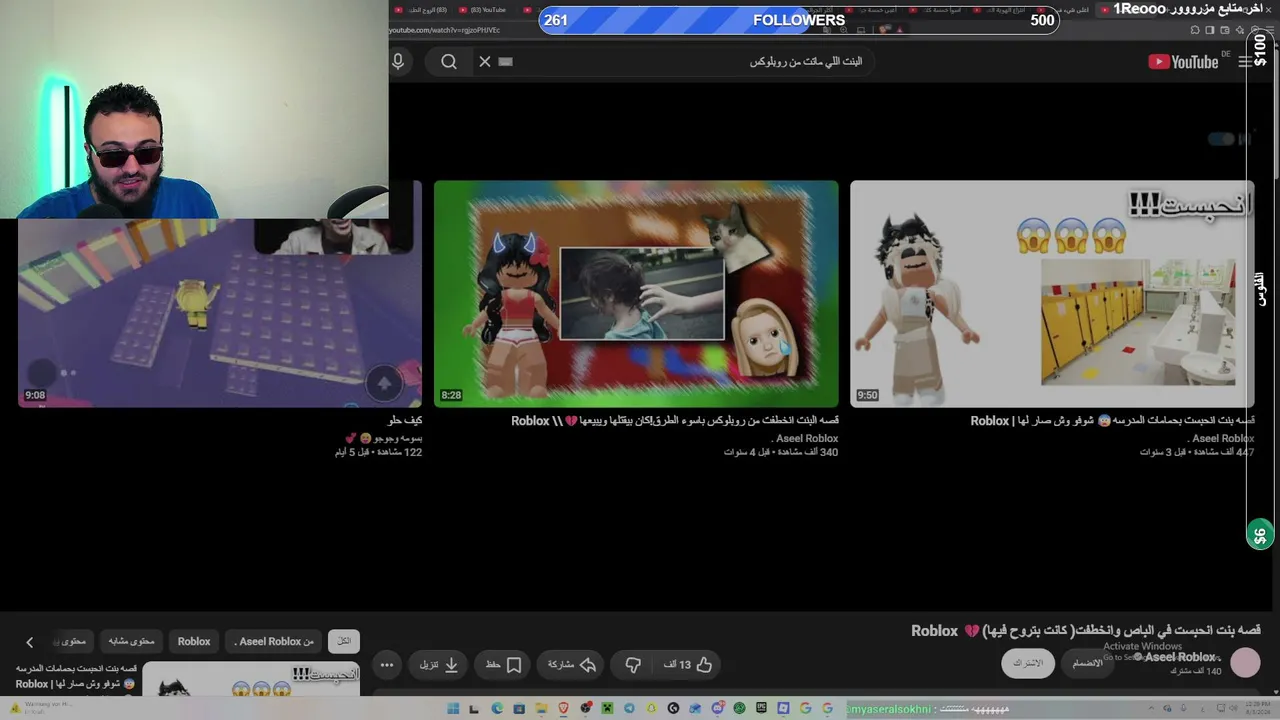Viewport: 1280px width, 720px height.
Task: Clear the YouTube search query
Action: click(485, 62)
